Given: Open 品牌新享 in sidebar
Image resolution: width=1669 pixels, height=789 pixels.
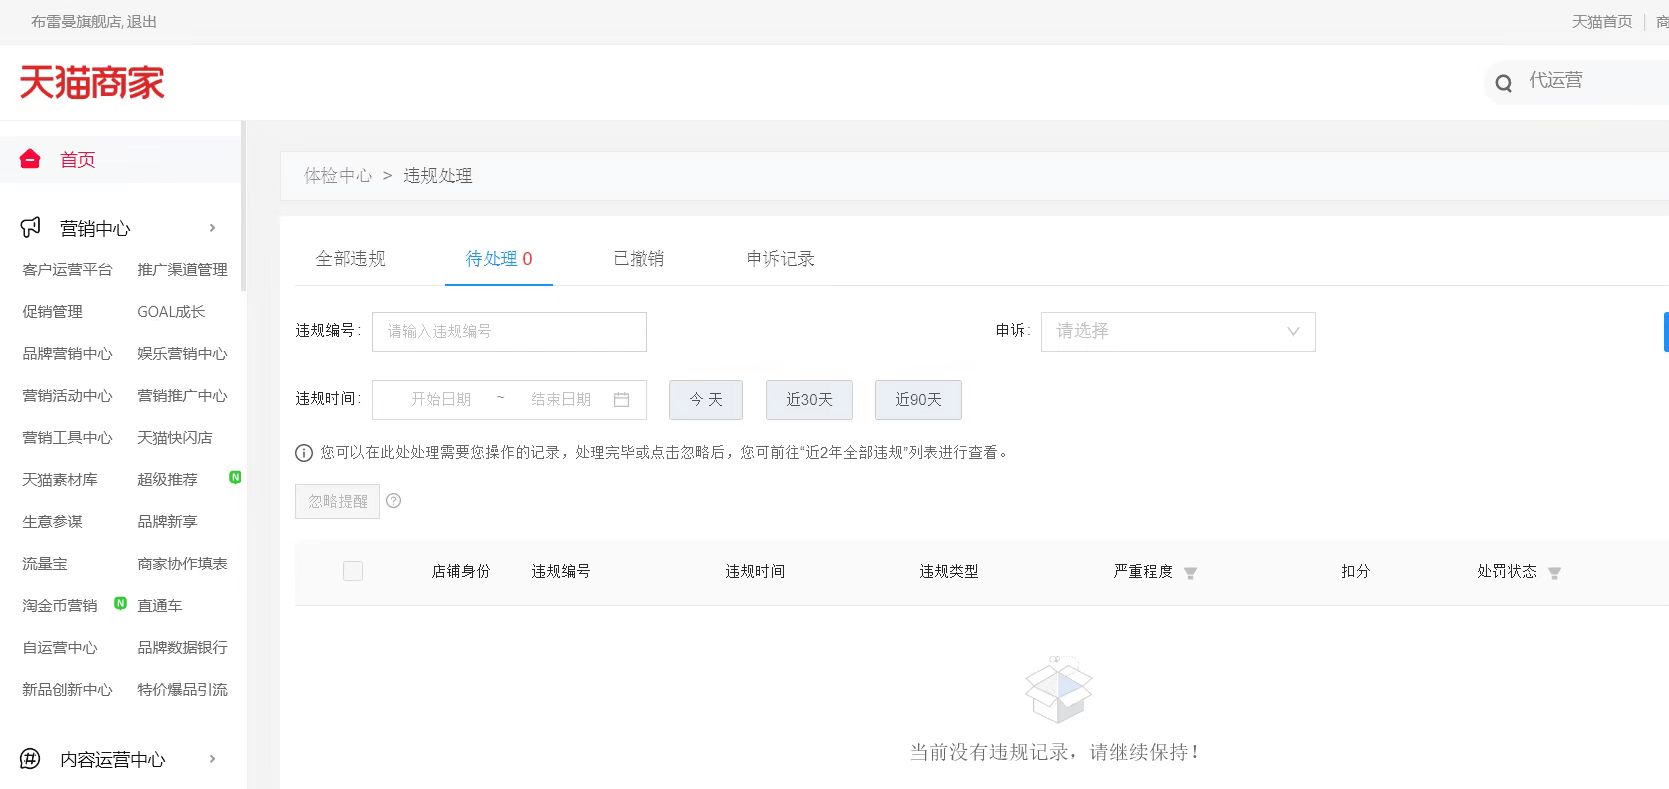Looking at the screenshot, I should click(x=167, y=522).
